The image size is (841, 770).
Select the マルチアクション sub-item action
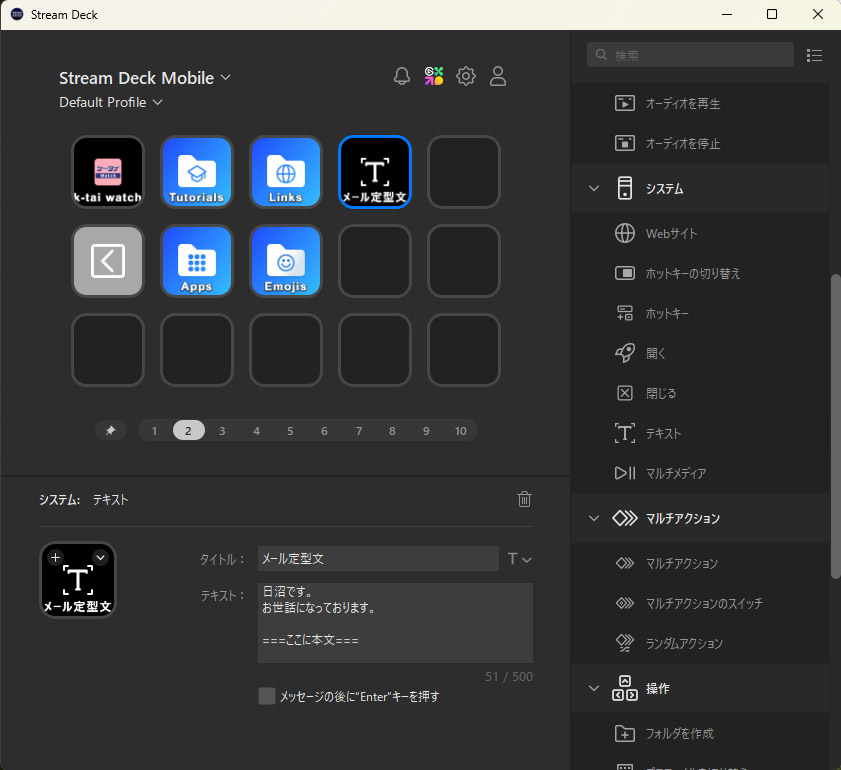tap(700, 563)
